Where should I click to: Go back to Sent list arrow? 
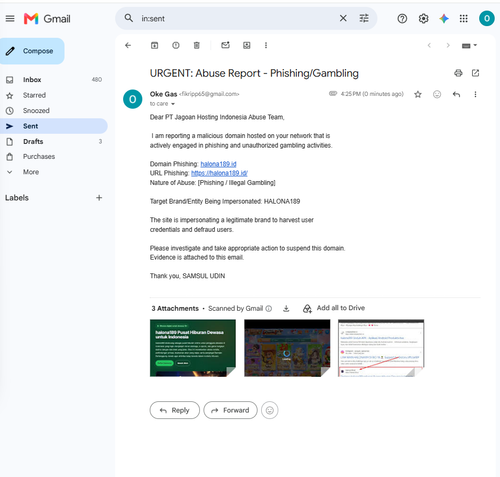point(128,45)
